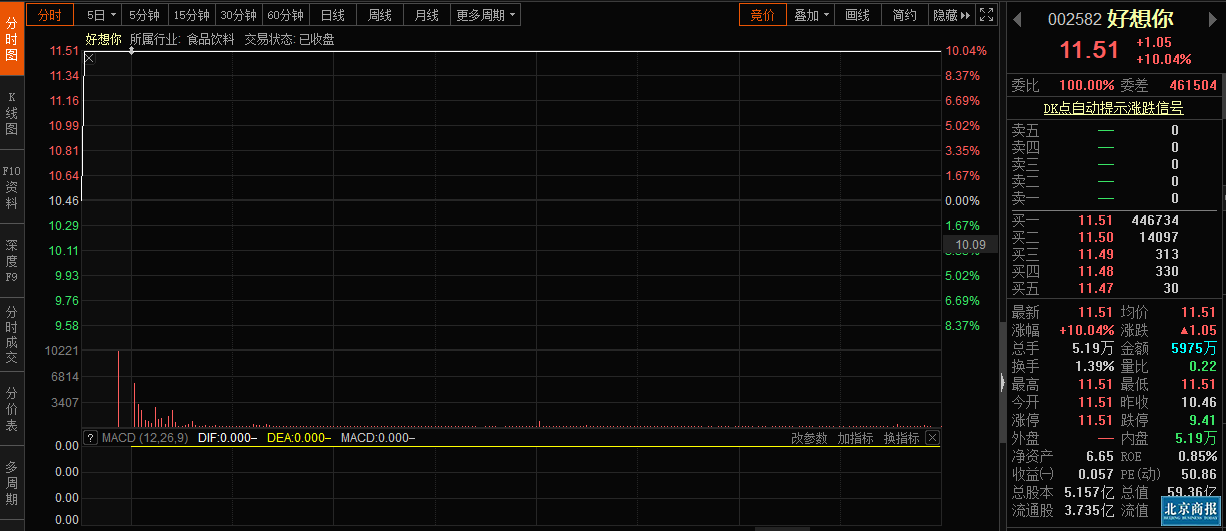Viewport: 1226px width, 531px height.
Task: Select the 15分钟 period tab
Action: click(x=191, y=15)
